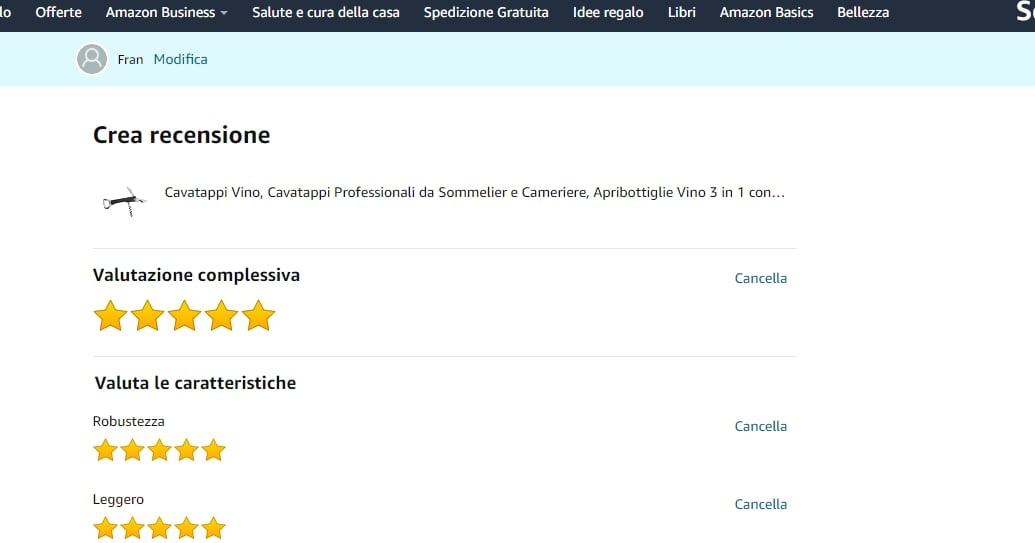
Task: Click the corkscrew product thumbnail
Action: (x=124, y=202)
